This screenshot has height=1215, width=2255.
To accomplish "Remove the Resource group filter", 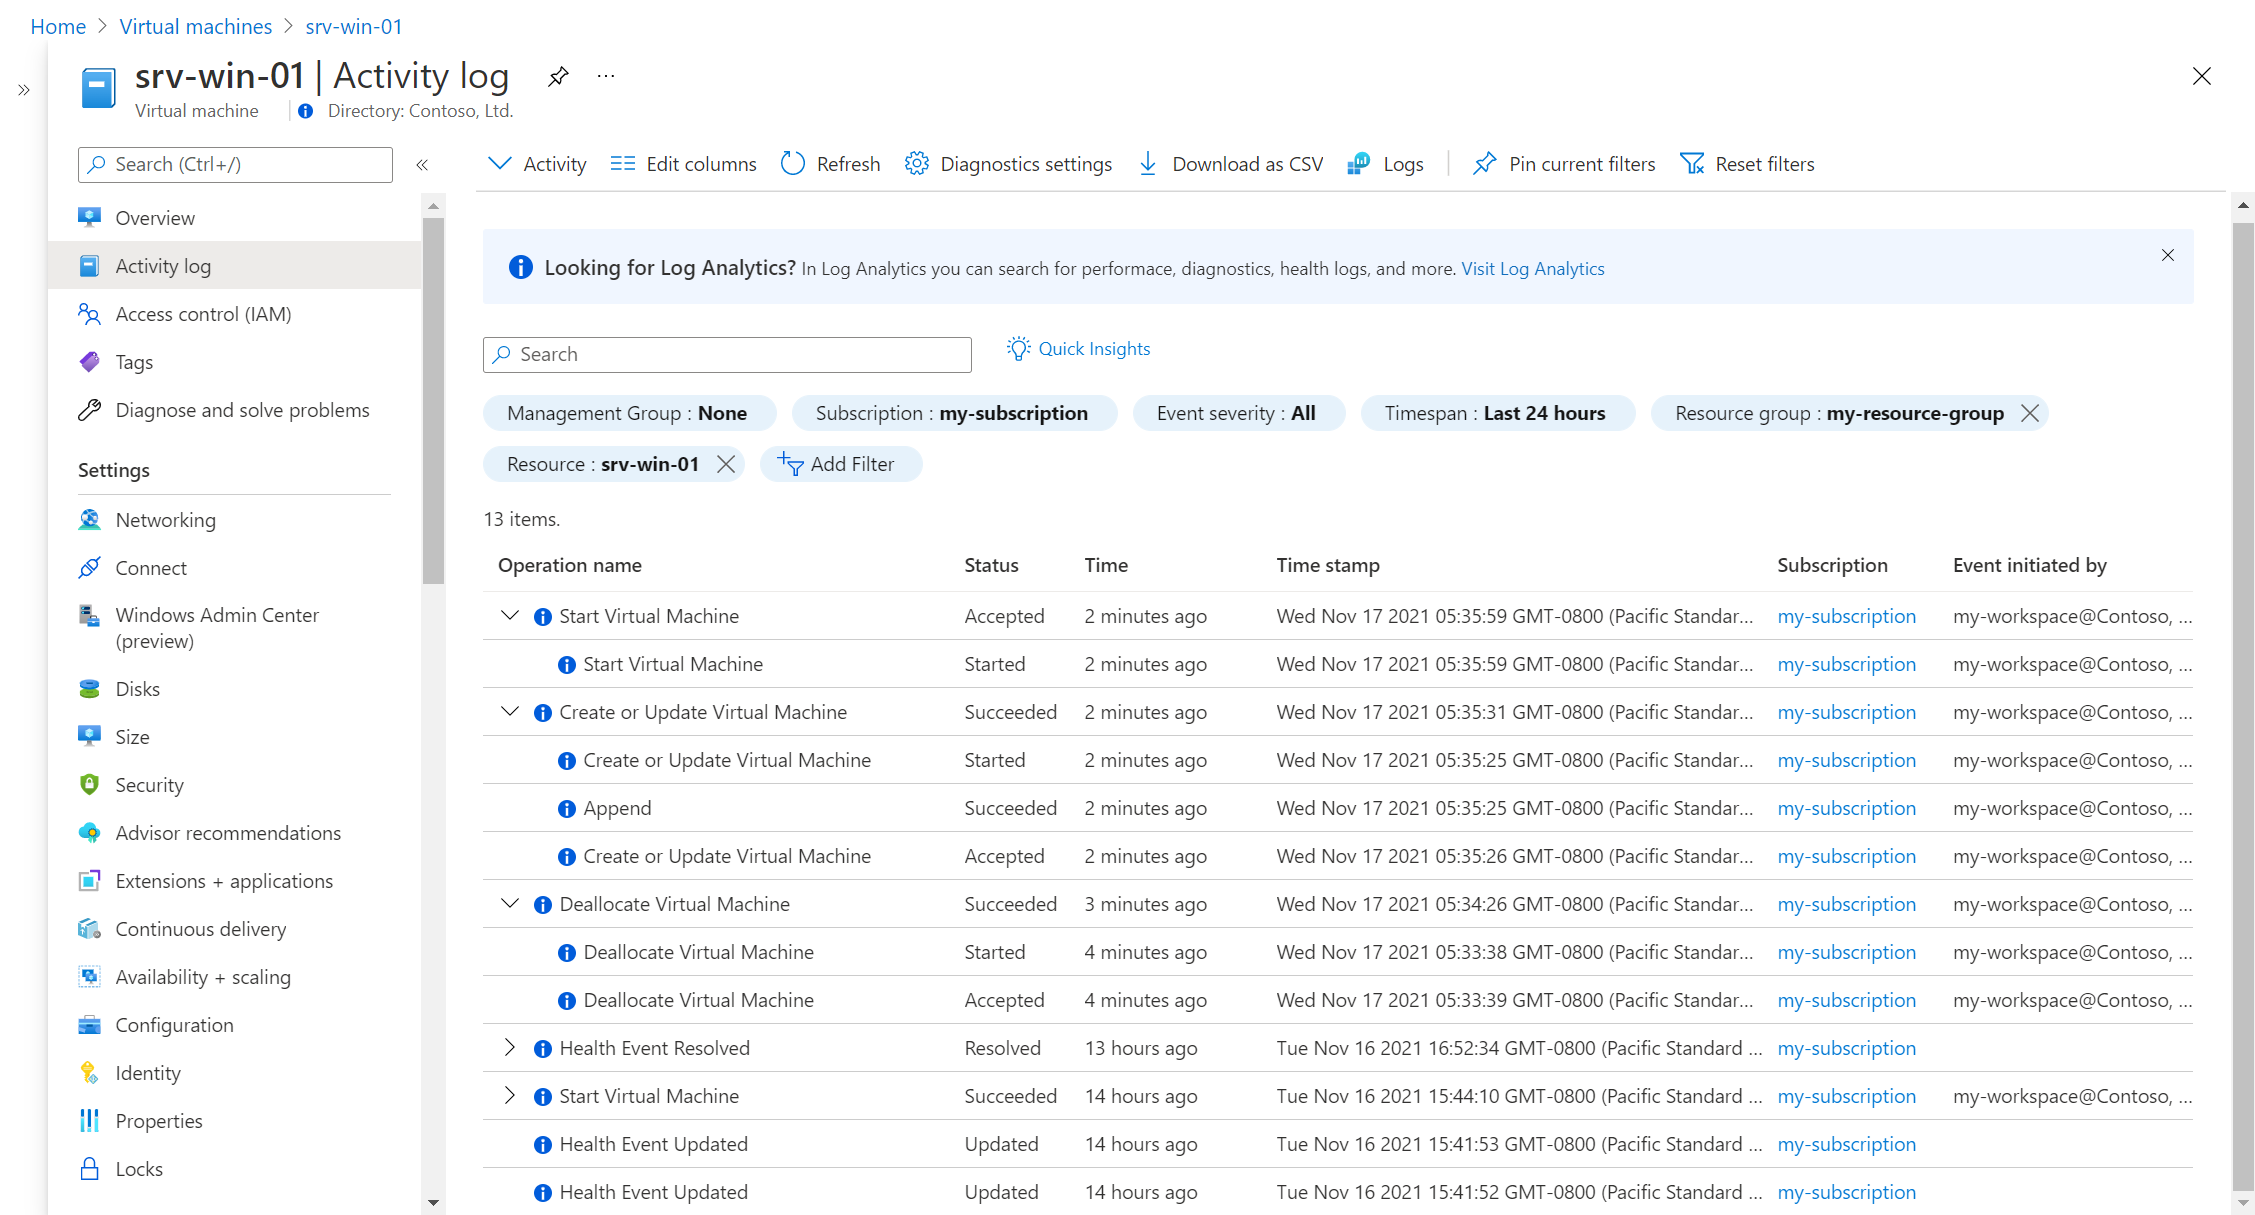I will point(2030,413).
